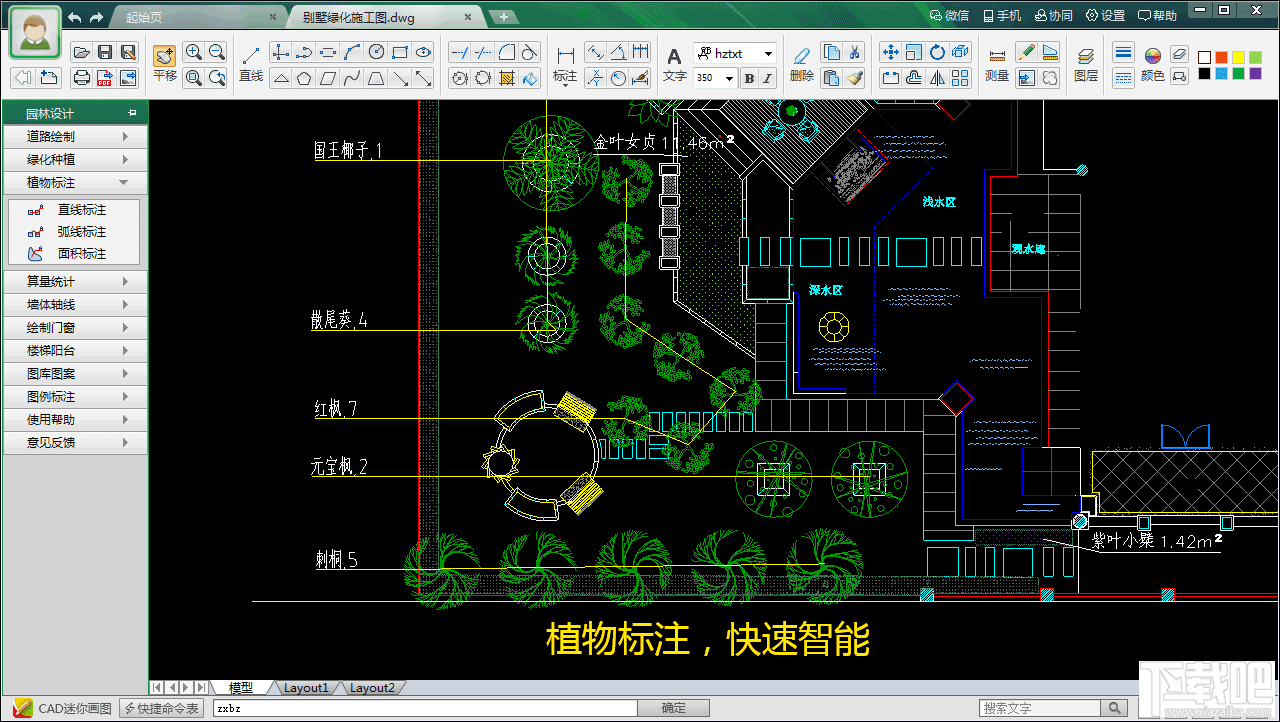Viewport: 1280px width, 722px height.
Task: Pick the red color swatch
Action: coord(1221,55)
